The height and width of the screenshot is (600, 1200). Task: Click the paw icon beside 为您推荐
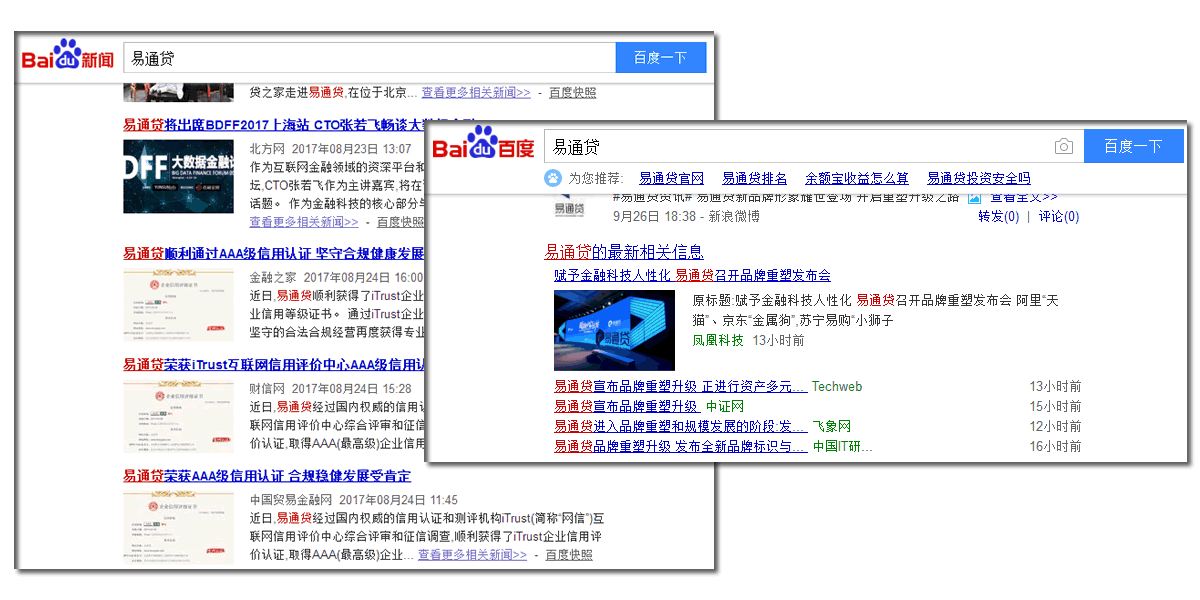click(x=552, y=178)
